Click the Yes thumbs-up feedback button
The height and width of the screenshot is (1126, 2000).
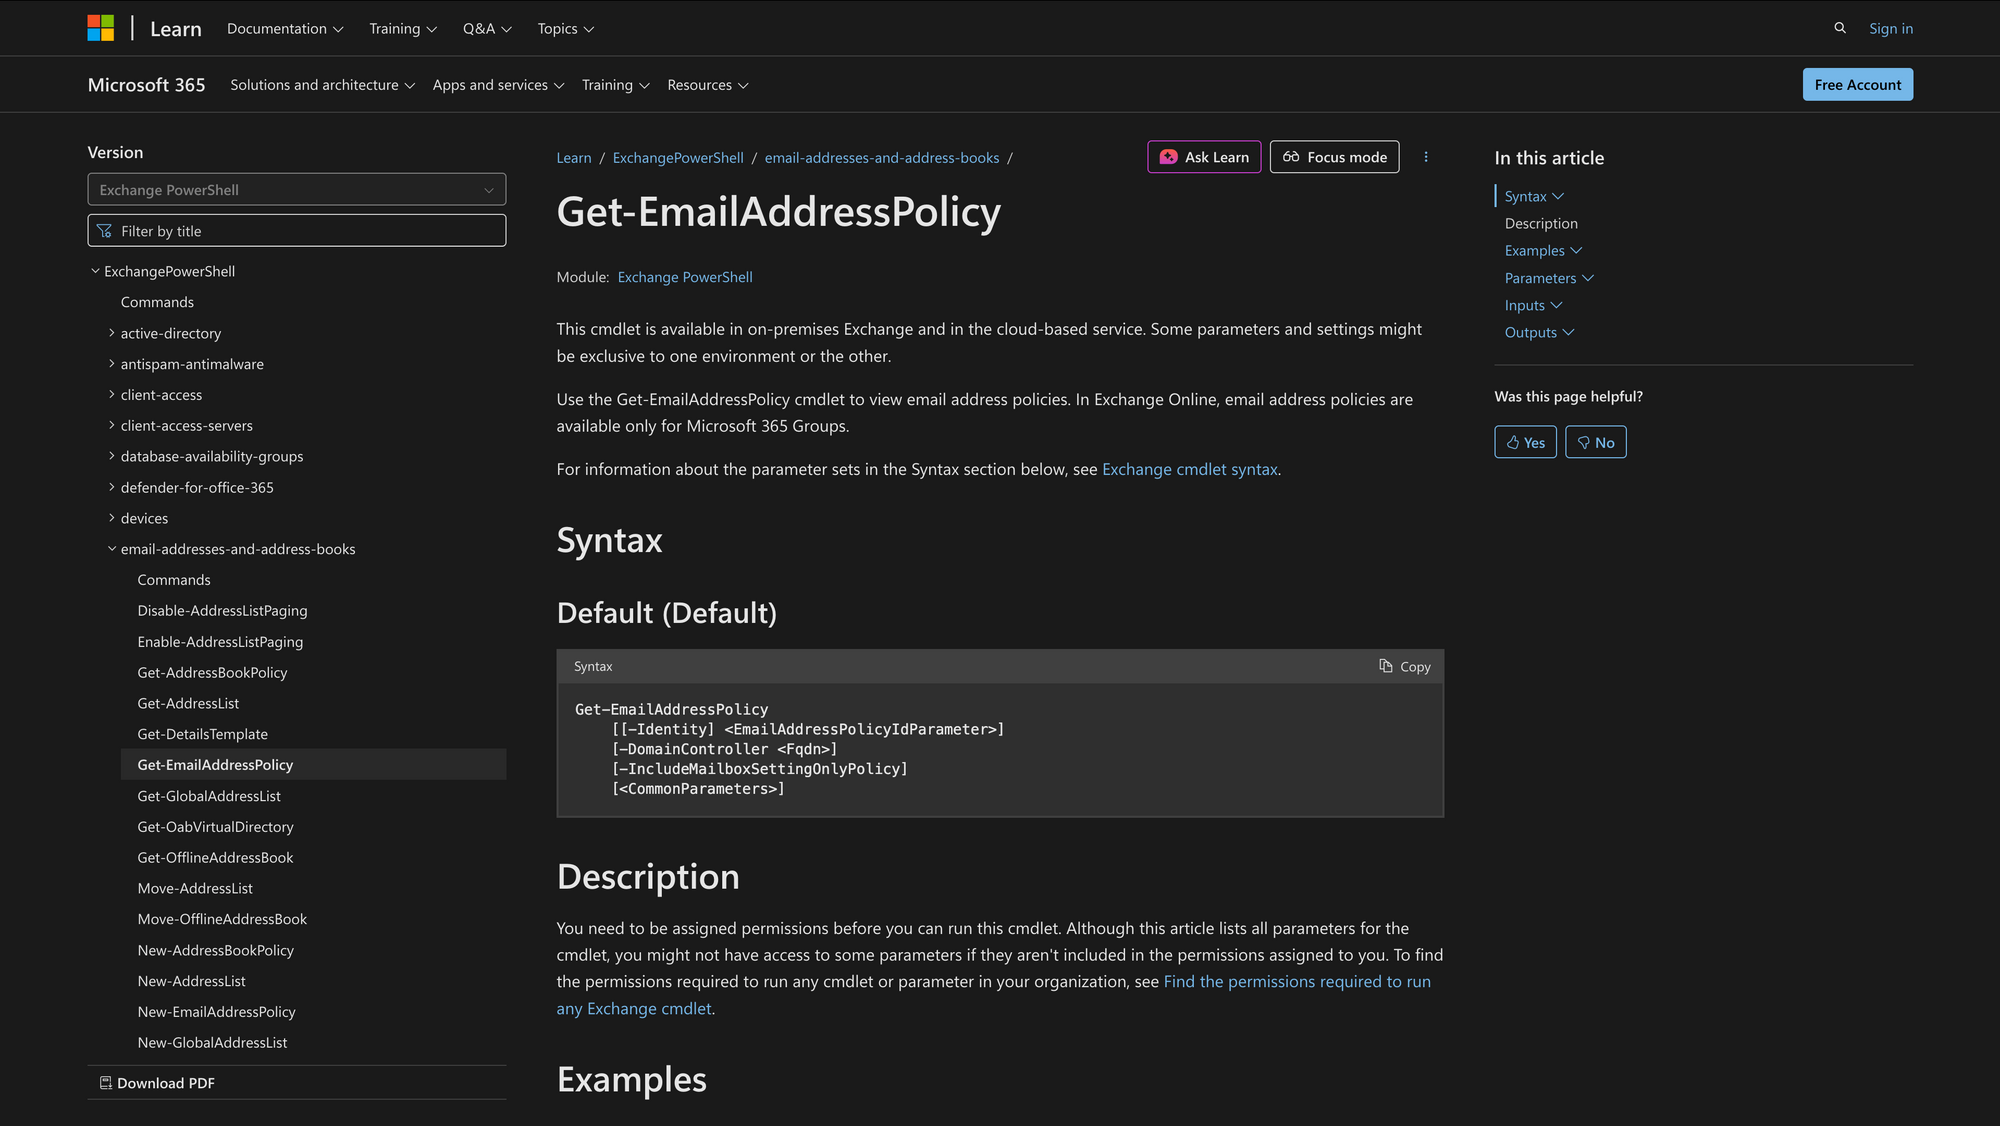1525,442
